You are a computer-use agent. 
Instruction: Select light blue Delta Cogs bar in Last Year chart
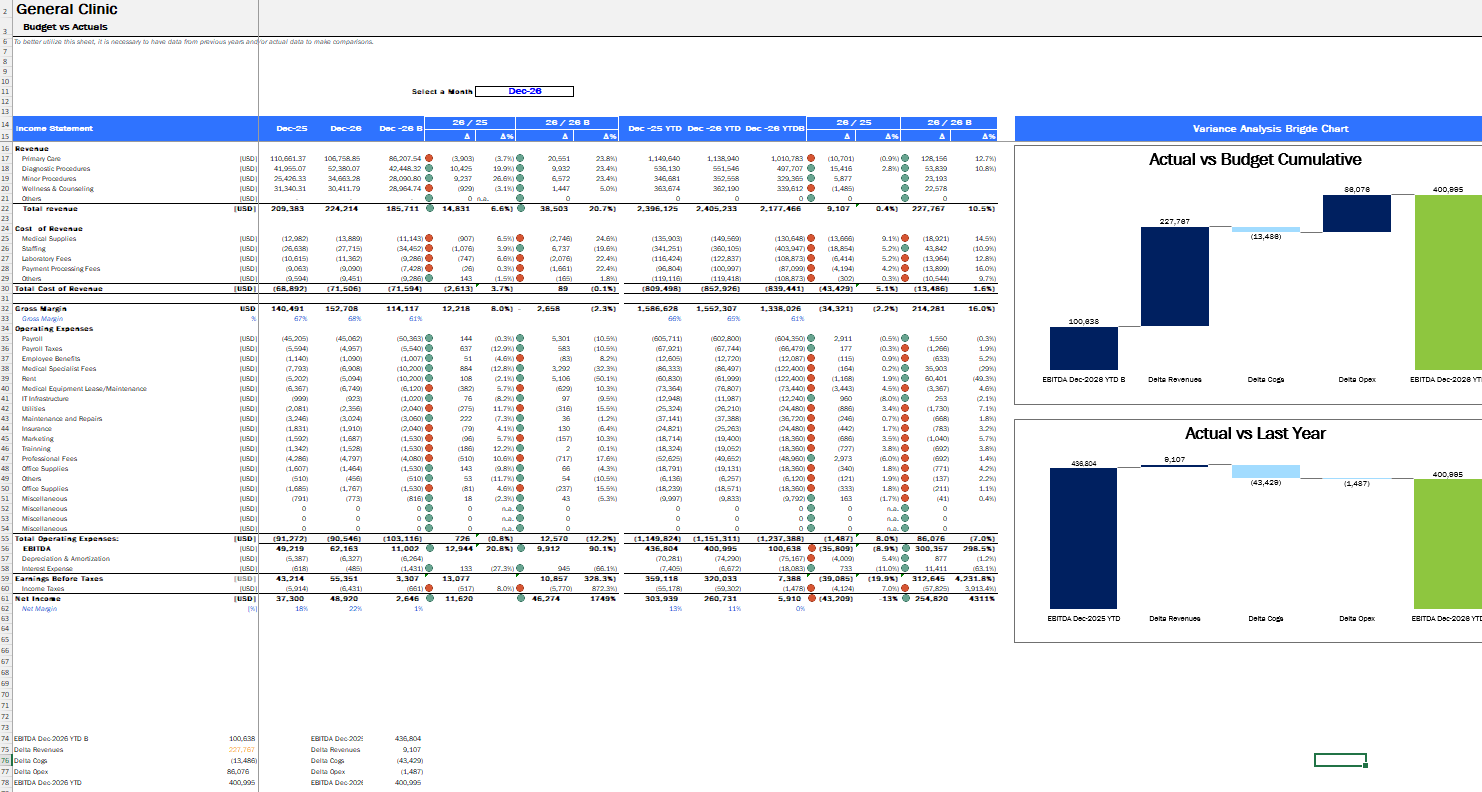tap(1265, 472)
